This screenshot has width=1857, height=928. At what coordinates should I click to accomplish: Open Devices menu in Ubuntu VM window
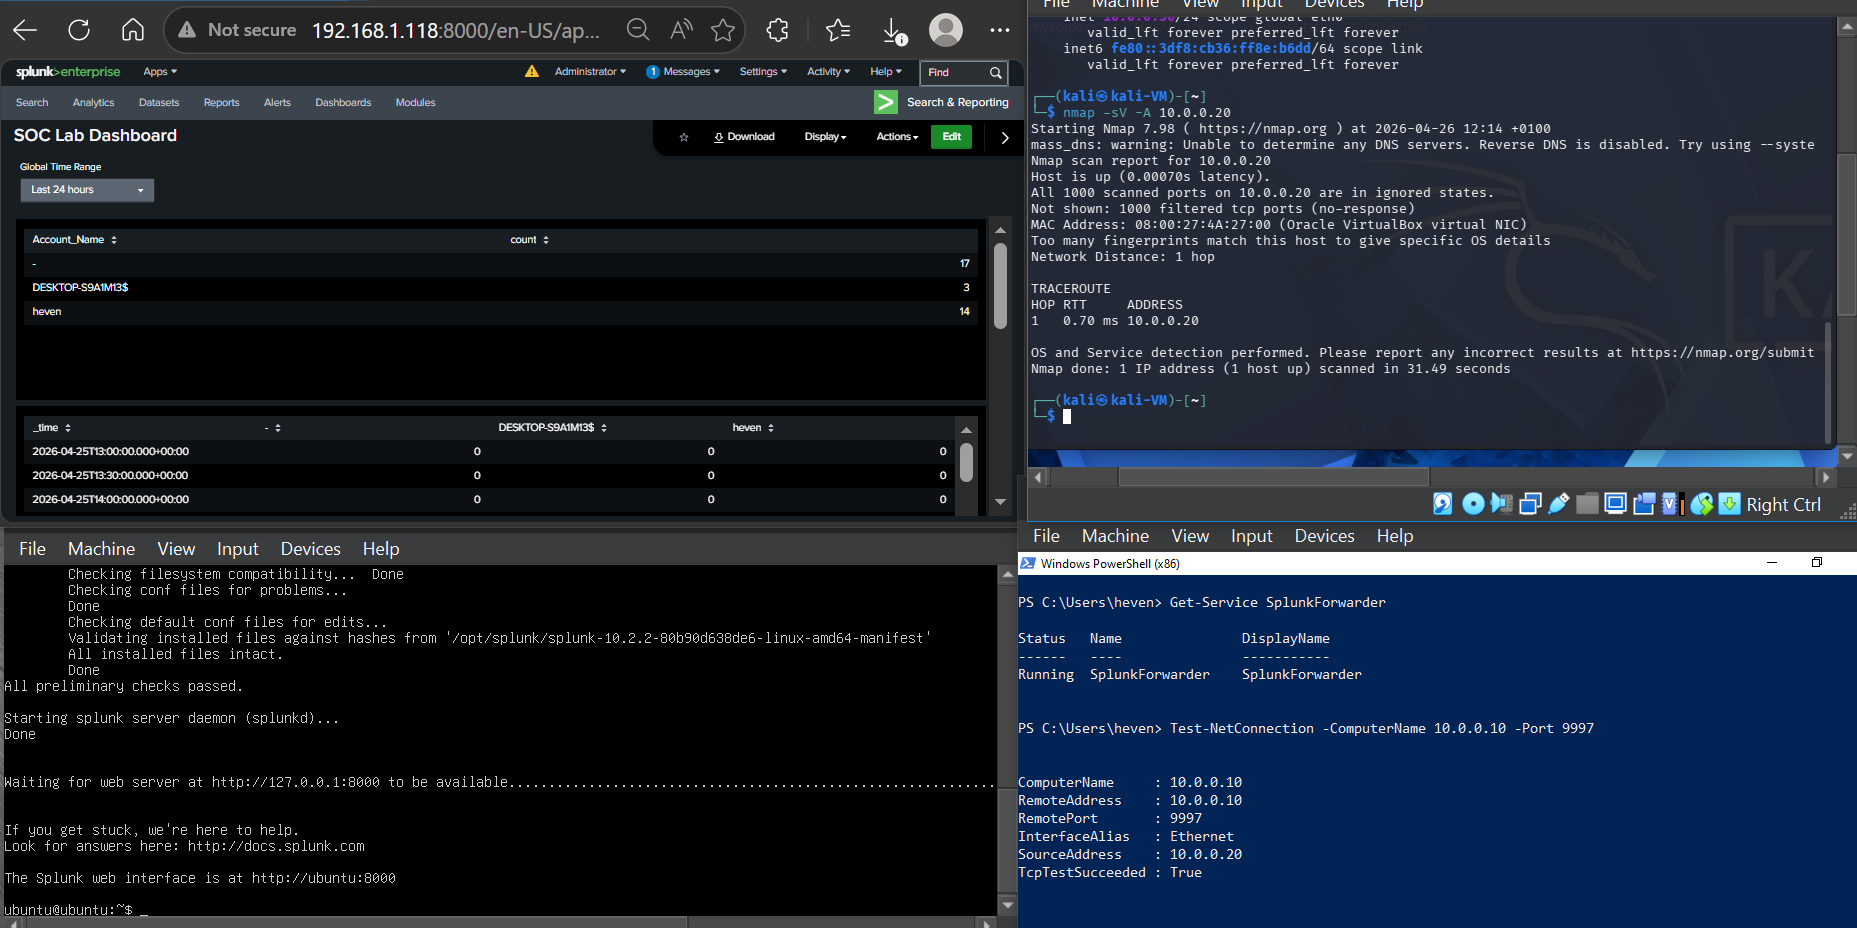click(x=310, y=549)
